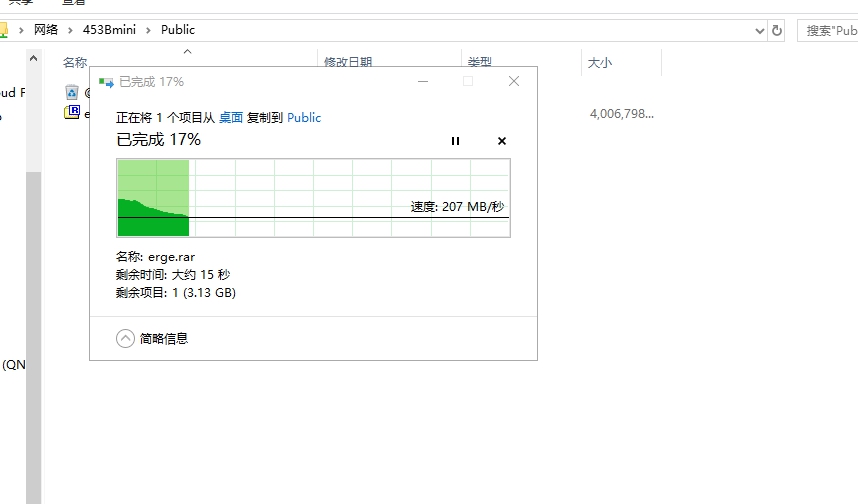
Task: Refresh the Public folder view
Action: point(777,31)
